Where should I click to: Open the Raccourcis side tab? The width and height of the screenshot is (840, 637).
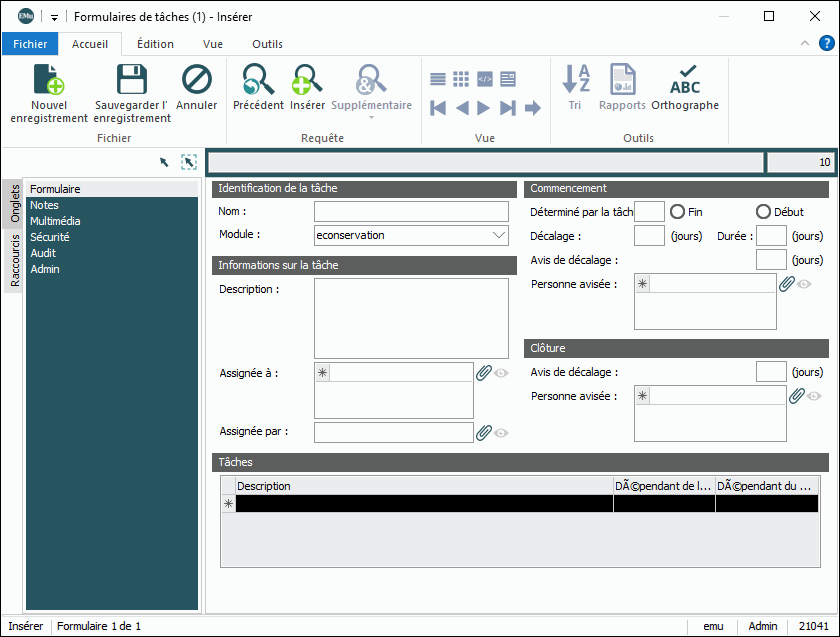(15, 260)
